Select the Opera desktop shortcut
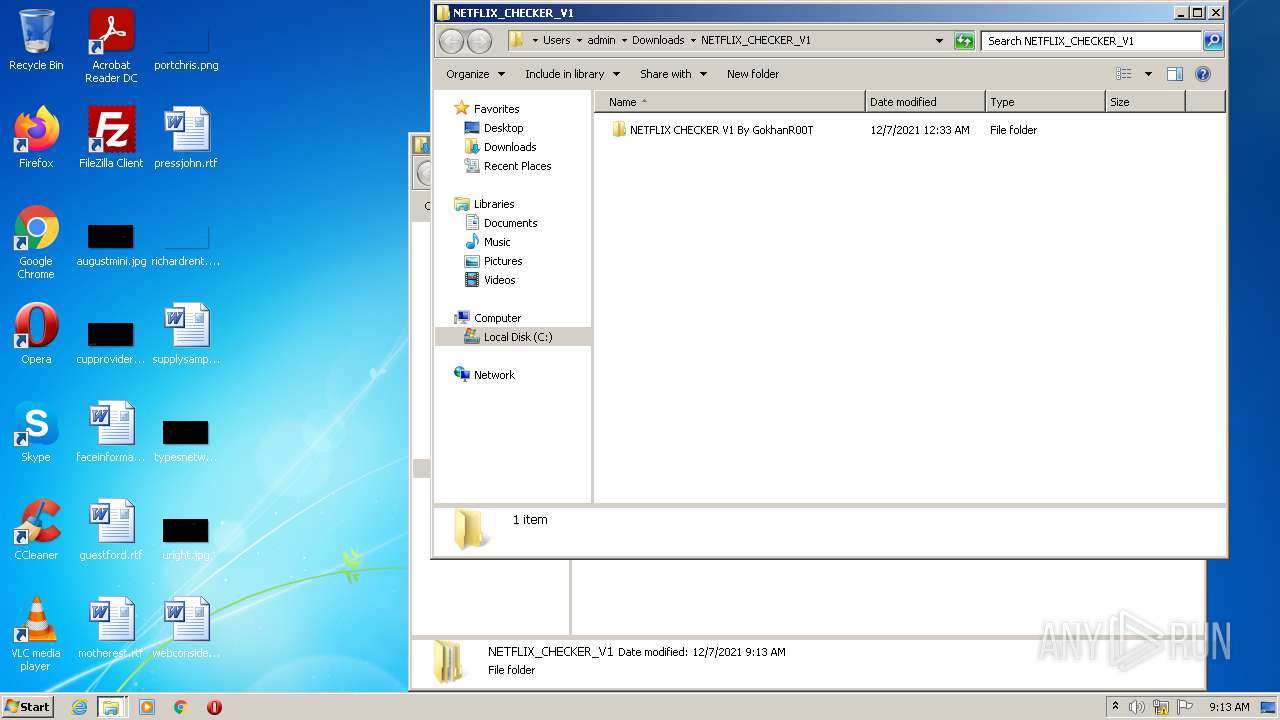 (36, 334)
